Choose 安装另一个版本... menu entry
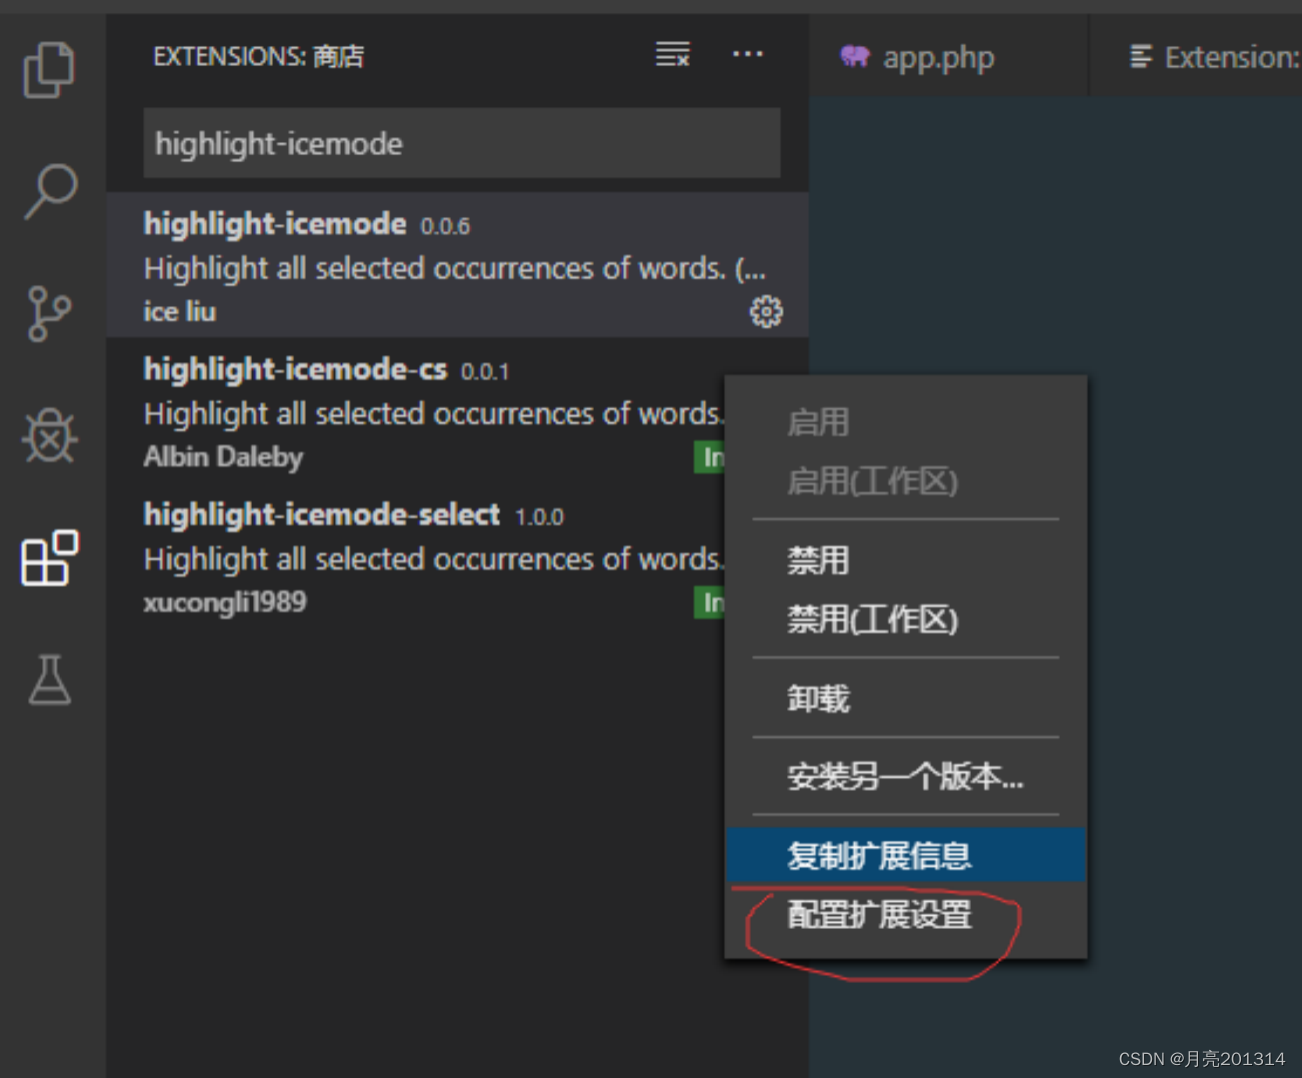This screenshot has height=1078, width=1302. click(906, 776)
